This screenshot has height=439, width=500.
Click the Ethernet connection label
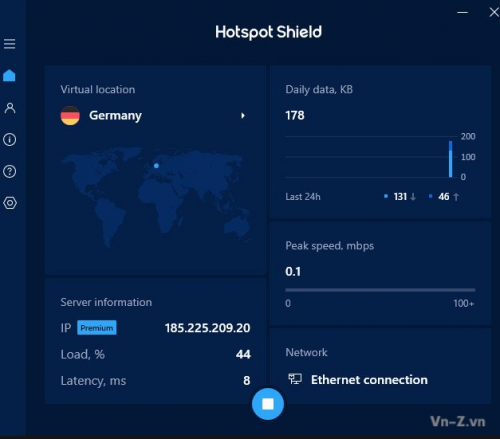(369, 380)
